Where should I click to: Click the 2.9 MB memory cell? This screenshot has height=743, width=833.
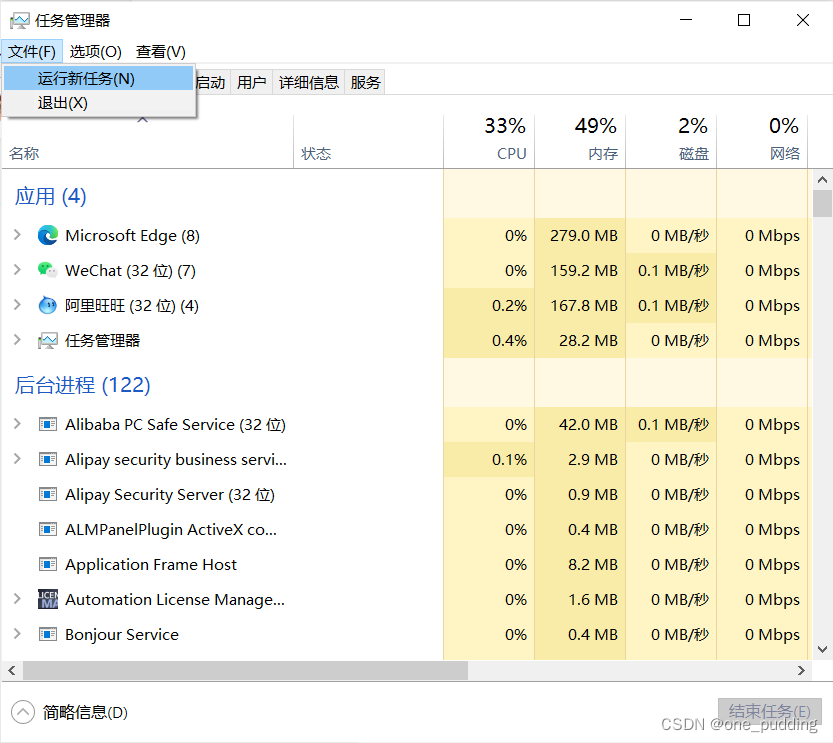[580, 459]
